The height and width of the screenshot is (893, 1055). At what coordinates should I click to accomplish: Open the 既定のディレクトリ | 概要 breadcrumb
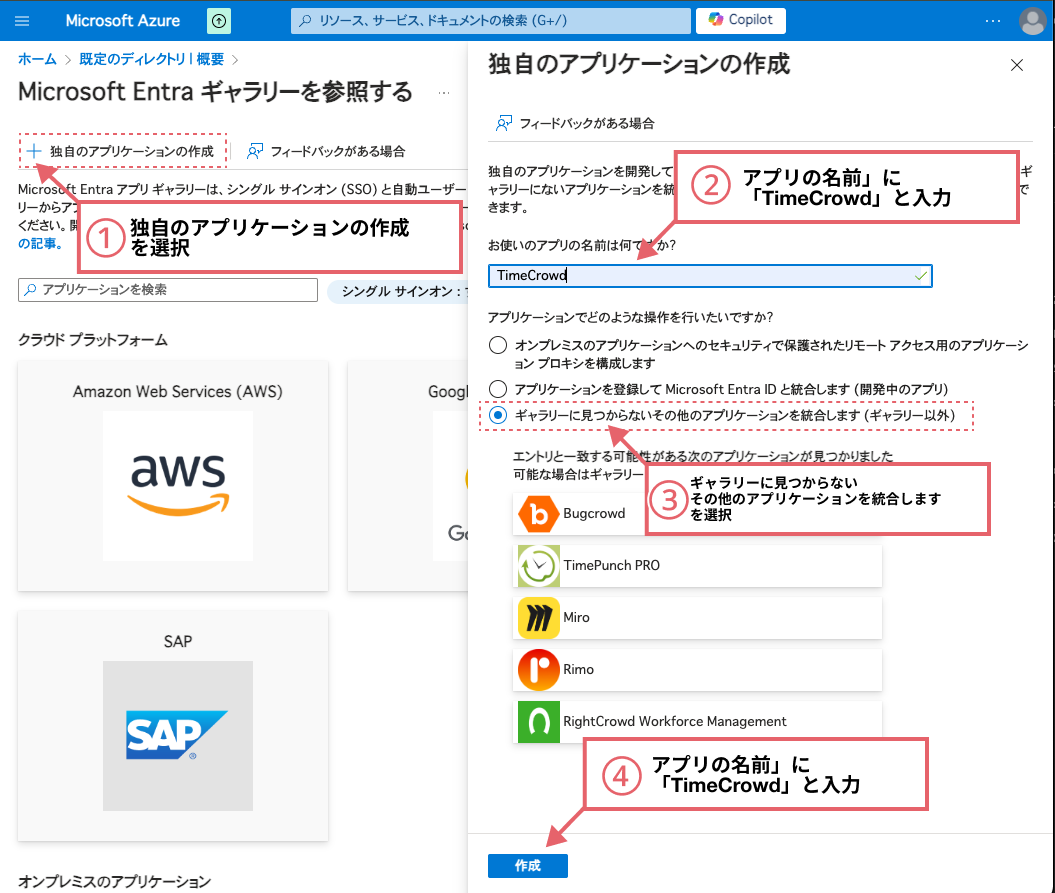[151, 60]
